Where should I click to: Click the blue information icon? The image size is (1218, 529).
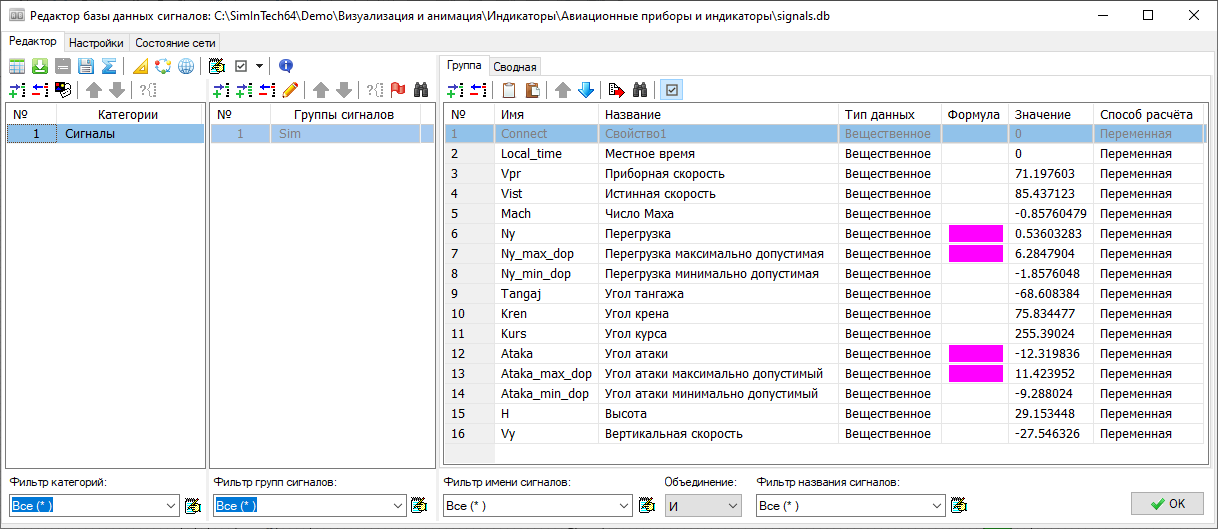pyautogui.click(x=286, y=66)
